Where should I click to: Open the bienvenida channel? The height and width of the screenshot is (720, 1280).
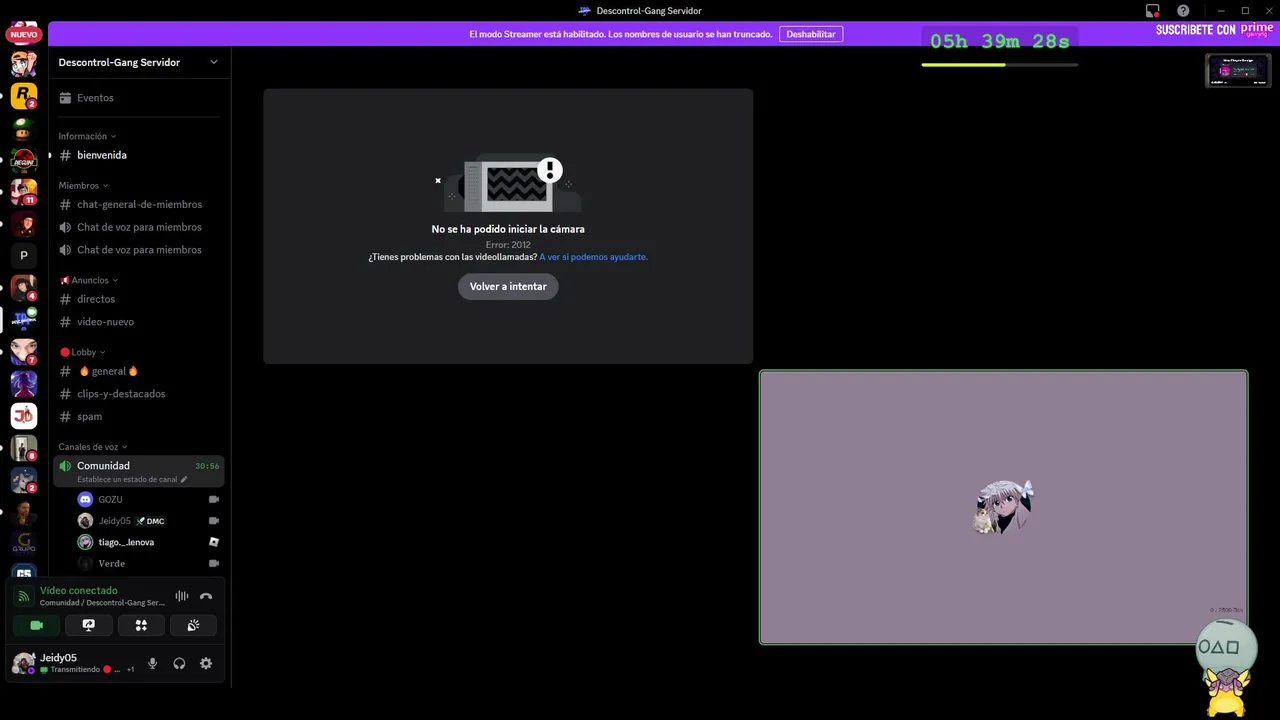[x=139, y=155]
